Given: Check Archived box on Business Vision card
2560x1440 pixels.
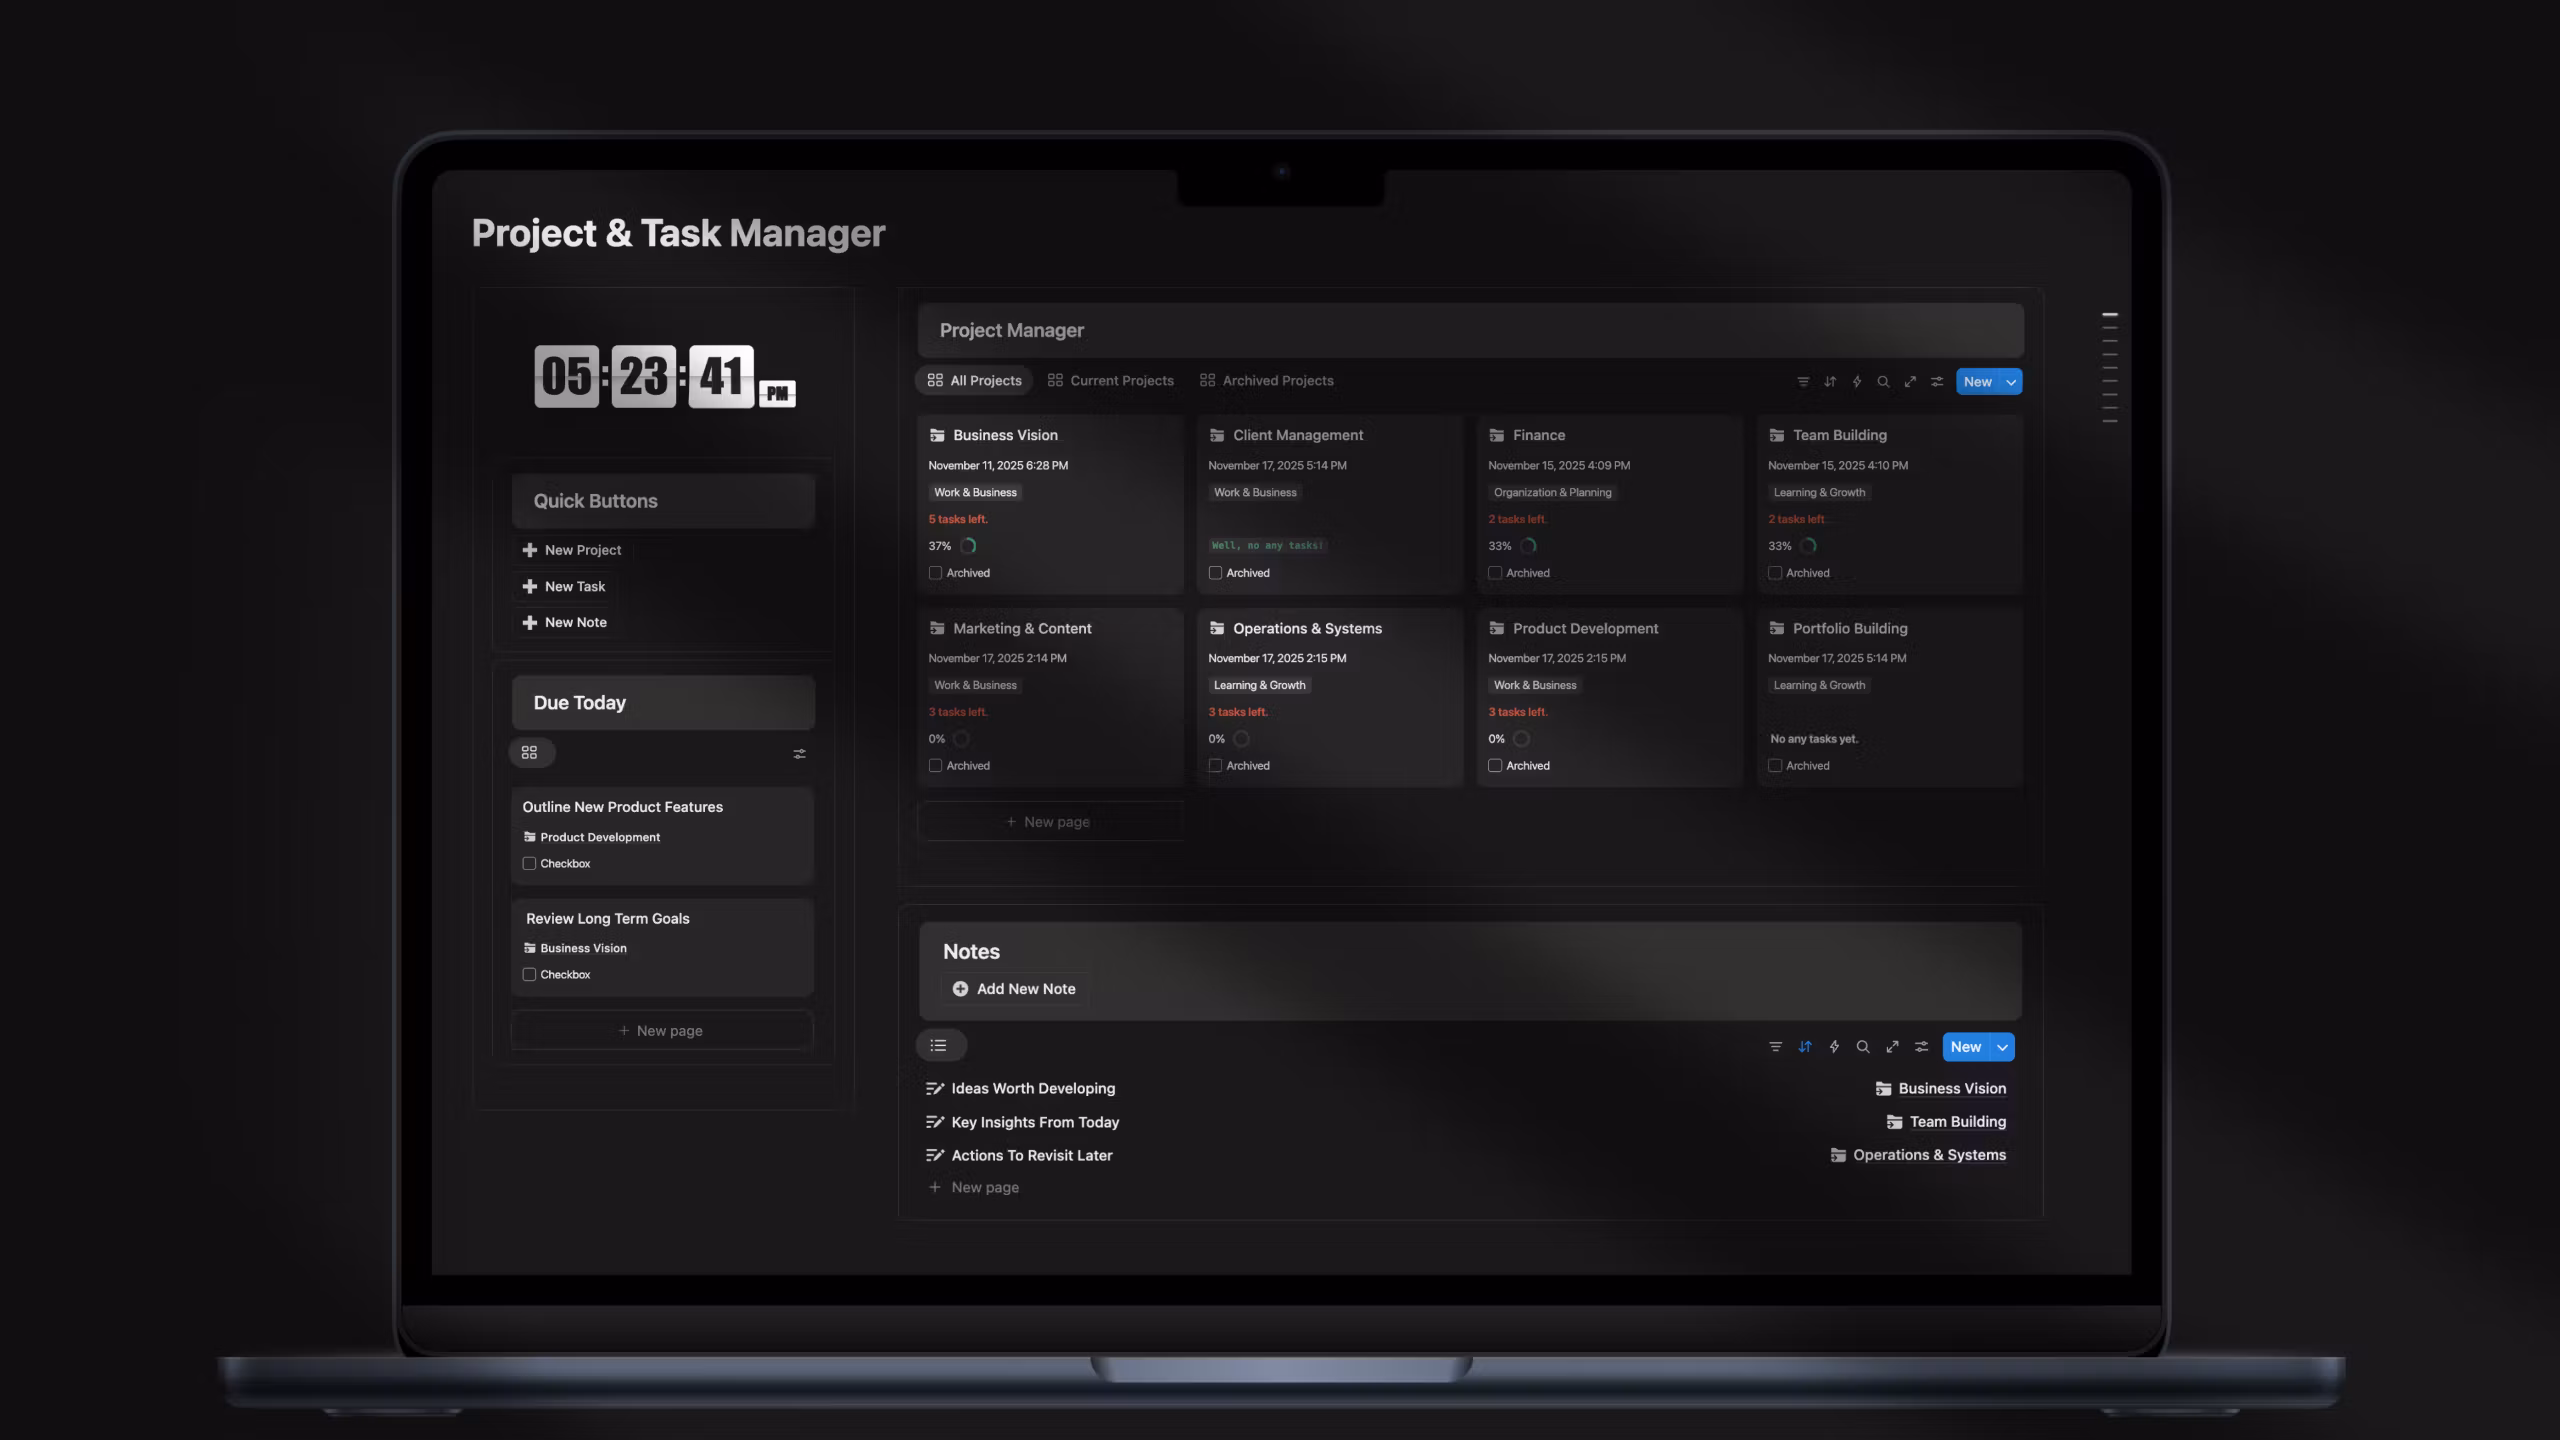Looking at the screenshot, I should click(x=936, y=573).
